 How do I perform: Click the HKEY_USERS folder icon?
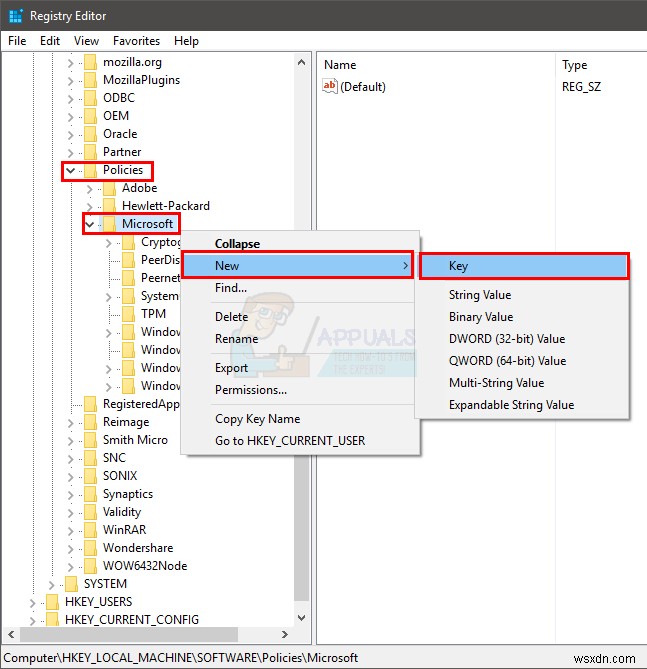(x=52, y=602)
